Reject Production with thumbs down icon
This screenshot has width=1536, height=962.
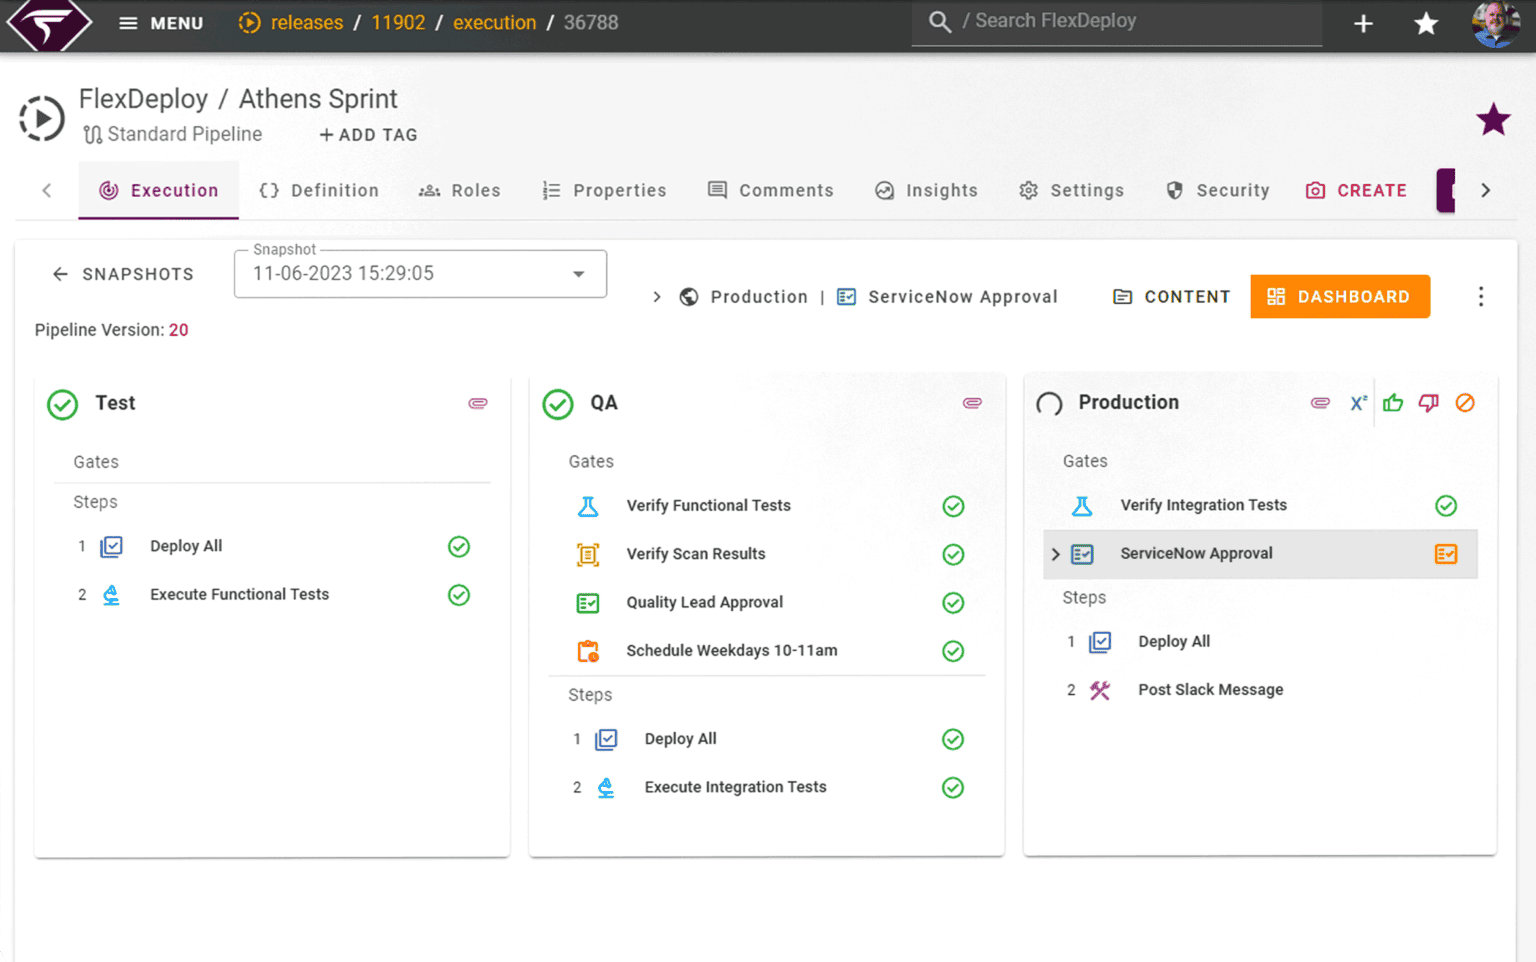pyautogui.click(x=1429, y=403)
